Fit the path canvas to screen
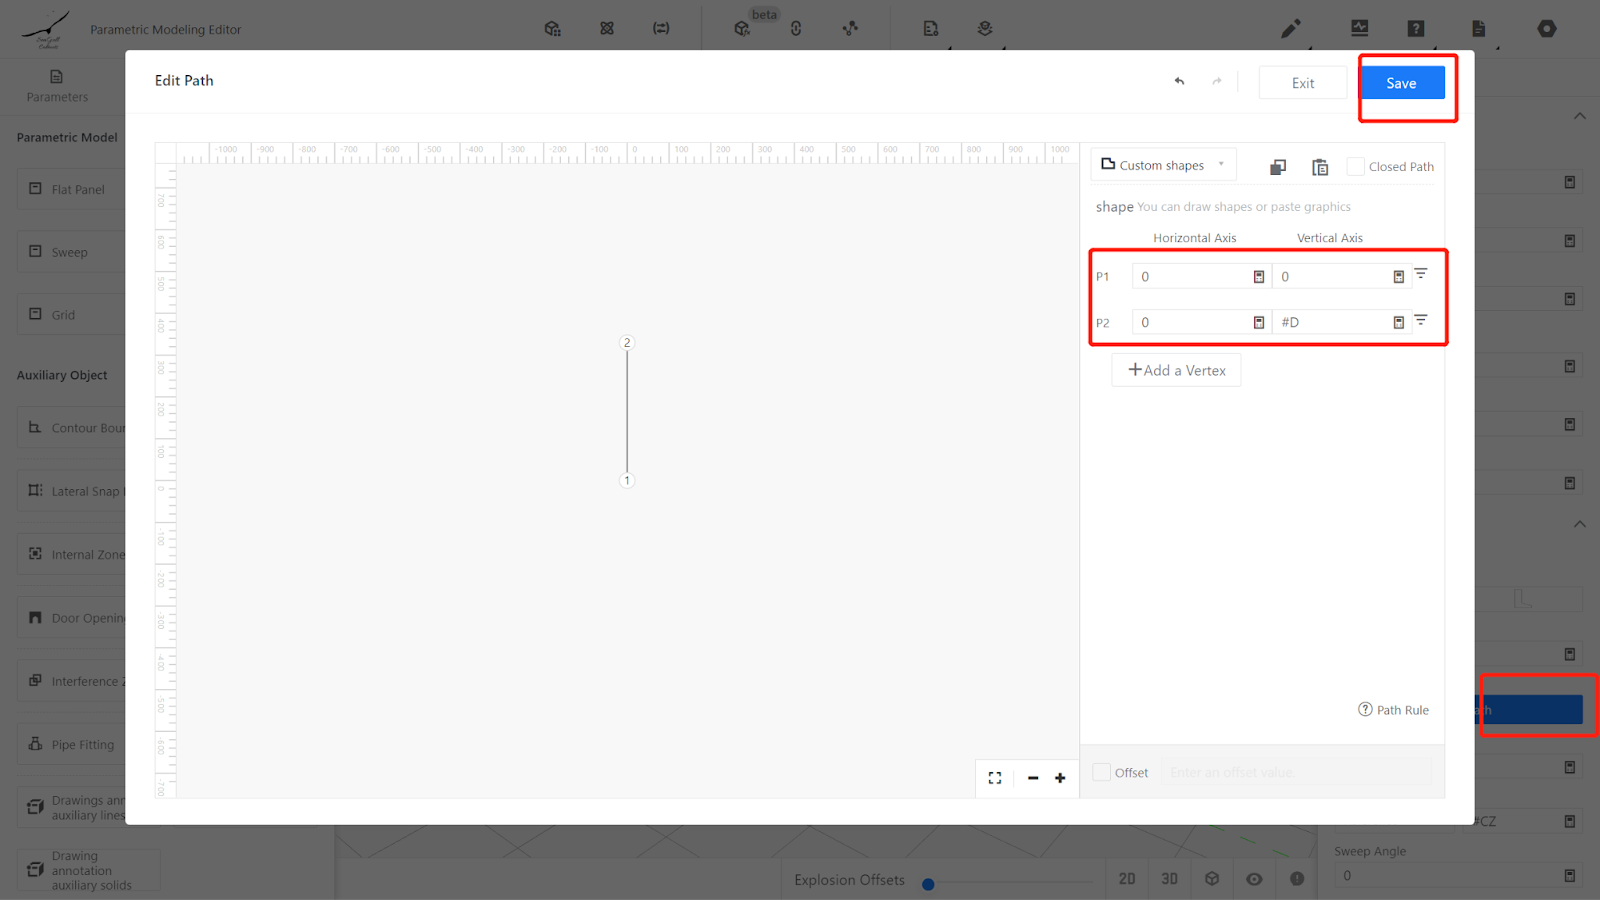Viewport: 1600px width, 900px height. 995,778
